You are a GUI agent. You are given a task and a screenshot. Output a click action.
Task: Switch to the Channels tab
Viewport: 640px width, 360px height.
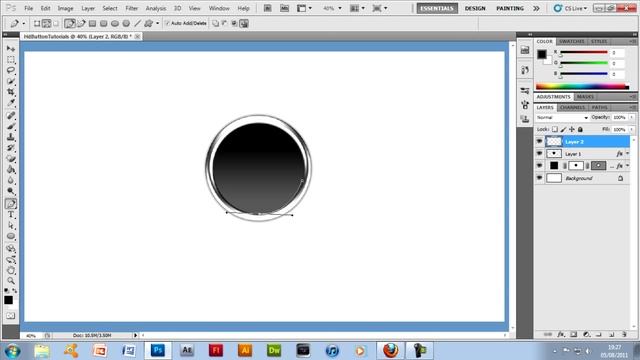point(573,107)
